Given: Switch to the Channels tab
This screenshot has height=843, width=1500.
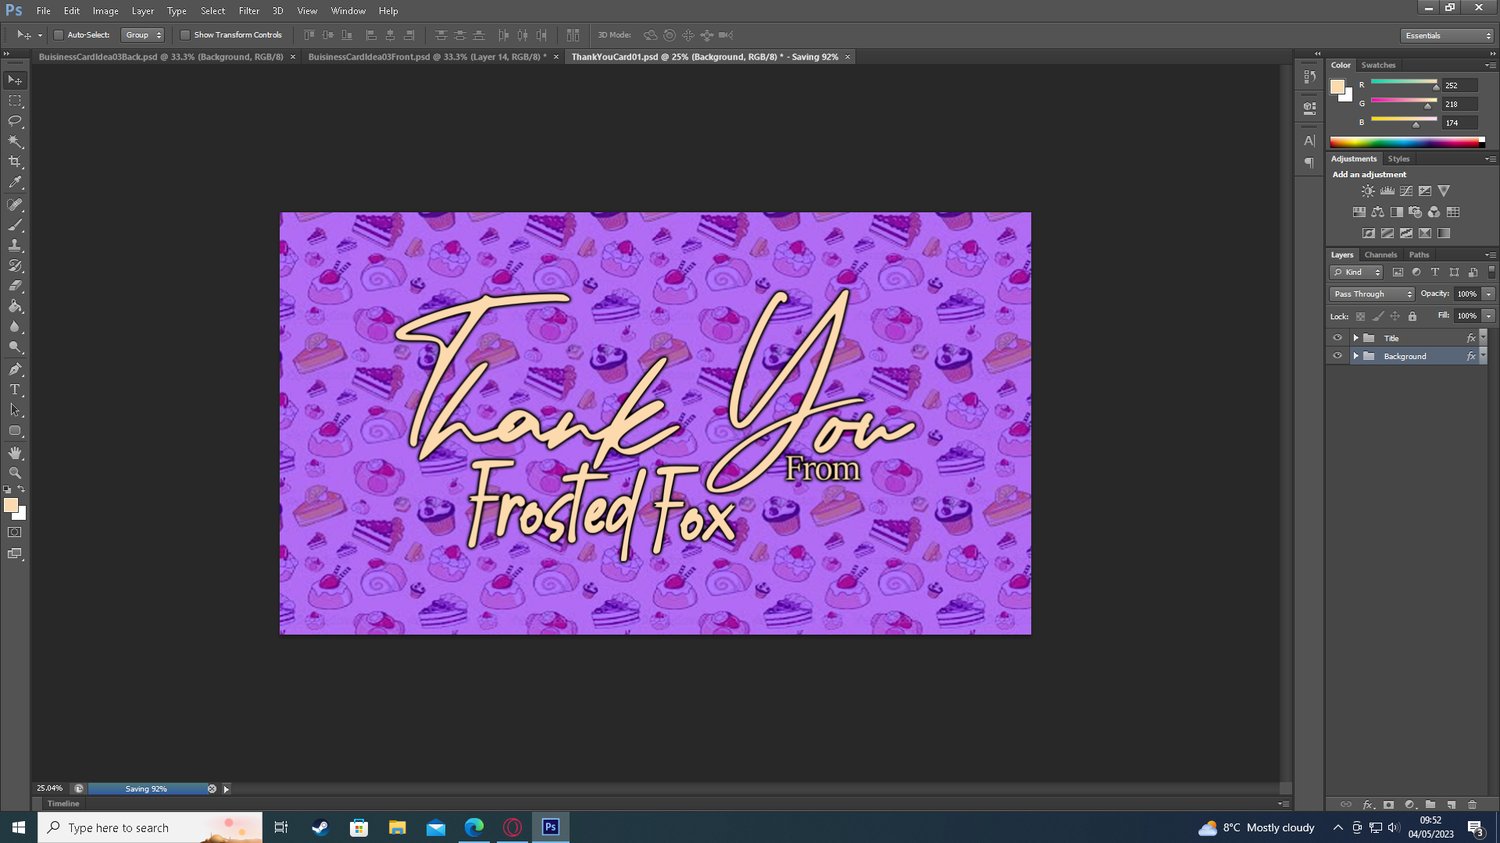Looking at the screenshot, I should tap(1381, 255).
